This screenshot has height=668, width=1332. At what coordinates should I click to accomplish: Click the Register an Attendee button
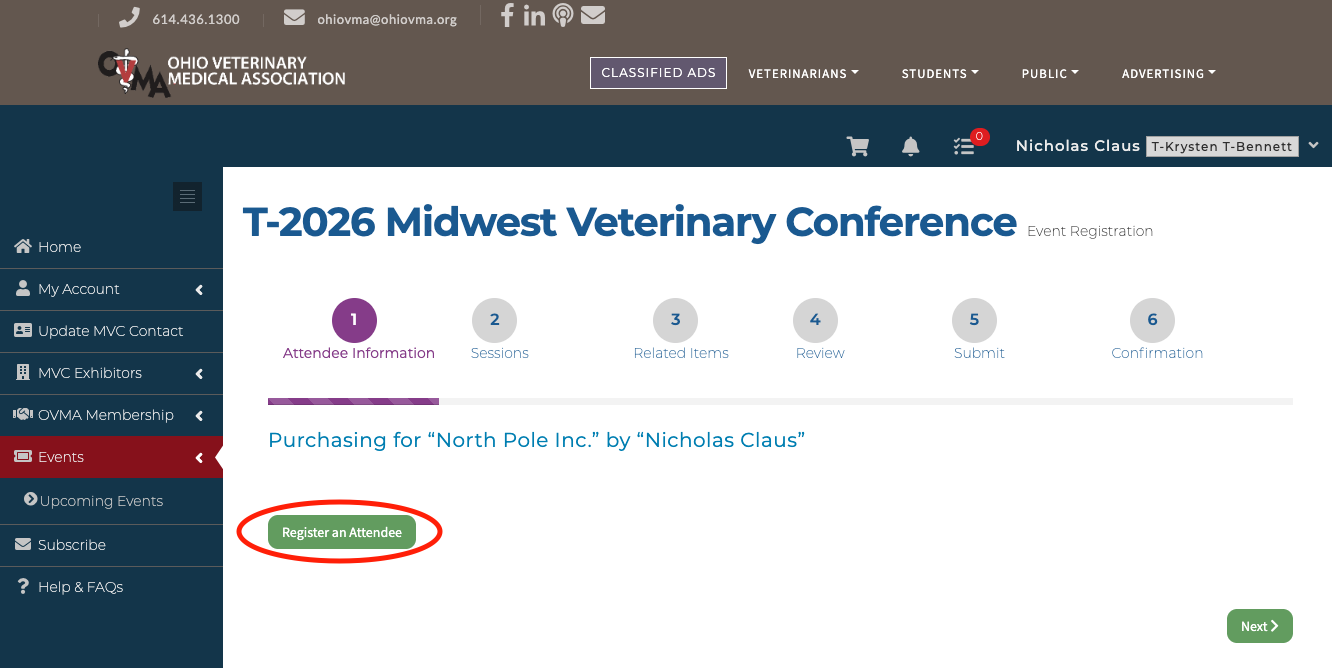342,532
